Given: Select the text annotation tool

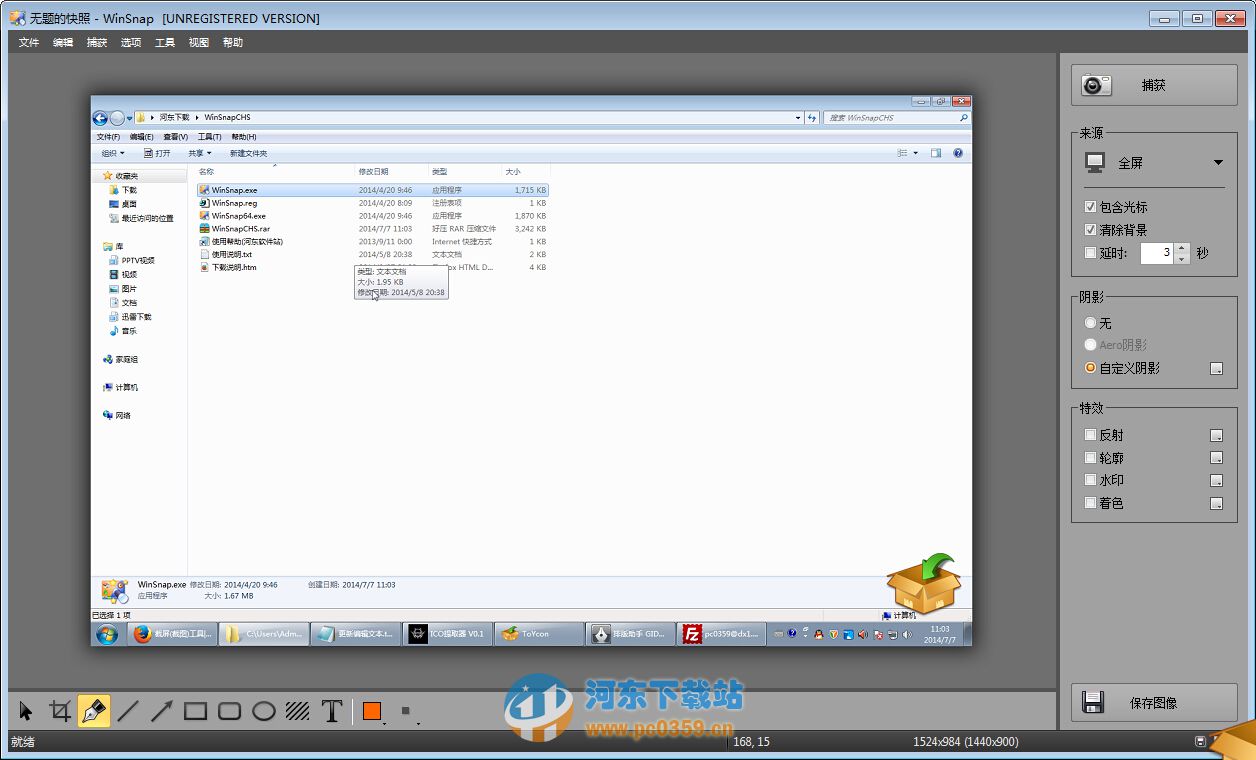Looking at the screenshot, I should pyautogui.click(x=331, y=710).
